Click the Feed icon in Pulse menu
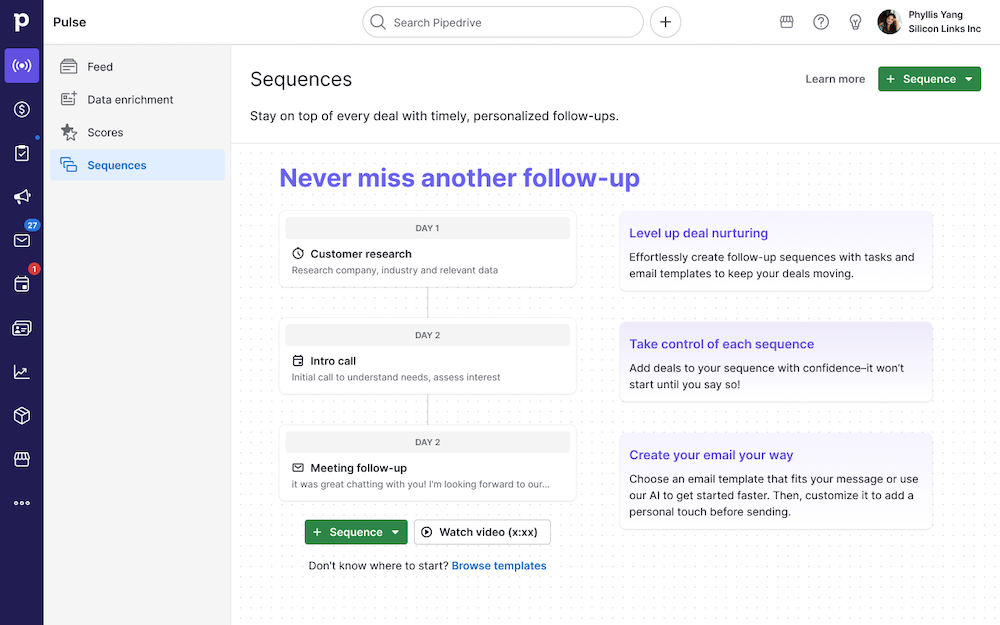The image size is (1000, 625). pyautogui.click(x=69, y=66)
